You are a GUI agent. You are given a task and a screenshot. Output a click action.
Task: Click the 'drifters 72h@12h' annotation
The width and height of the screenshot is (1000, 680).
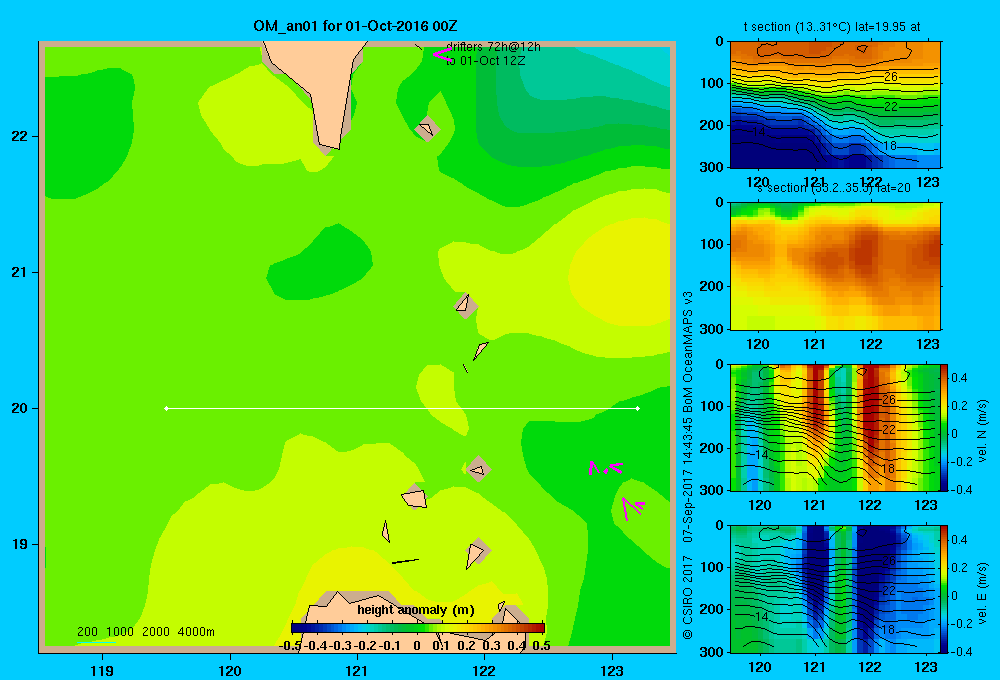(493, 47)
